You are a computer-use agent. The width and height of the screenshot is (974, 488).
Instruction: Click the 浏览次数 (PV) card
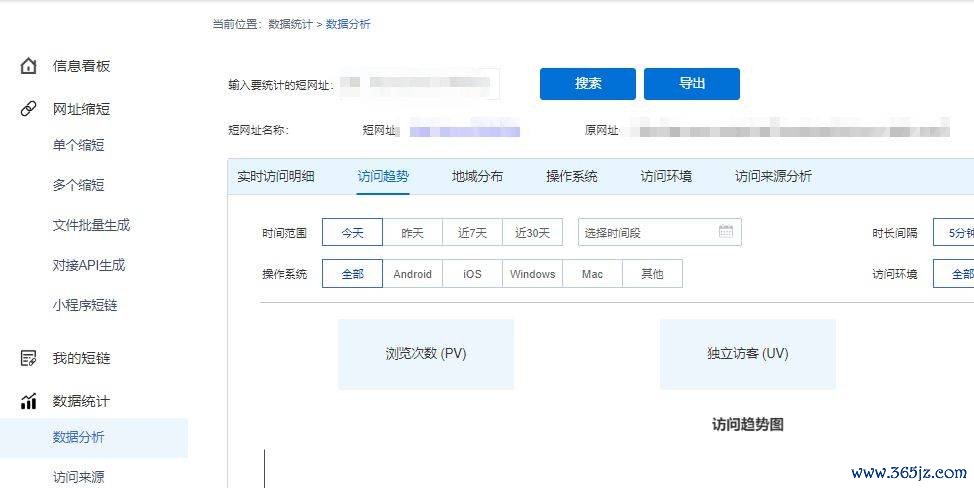(x=426, y=354)
